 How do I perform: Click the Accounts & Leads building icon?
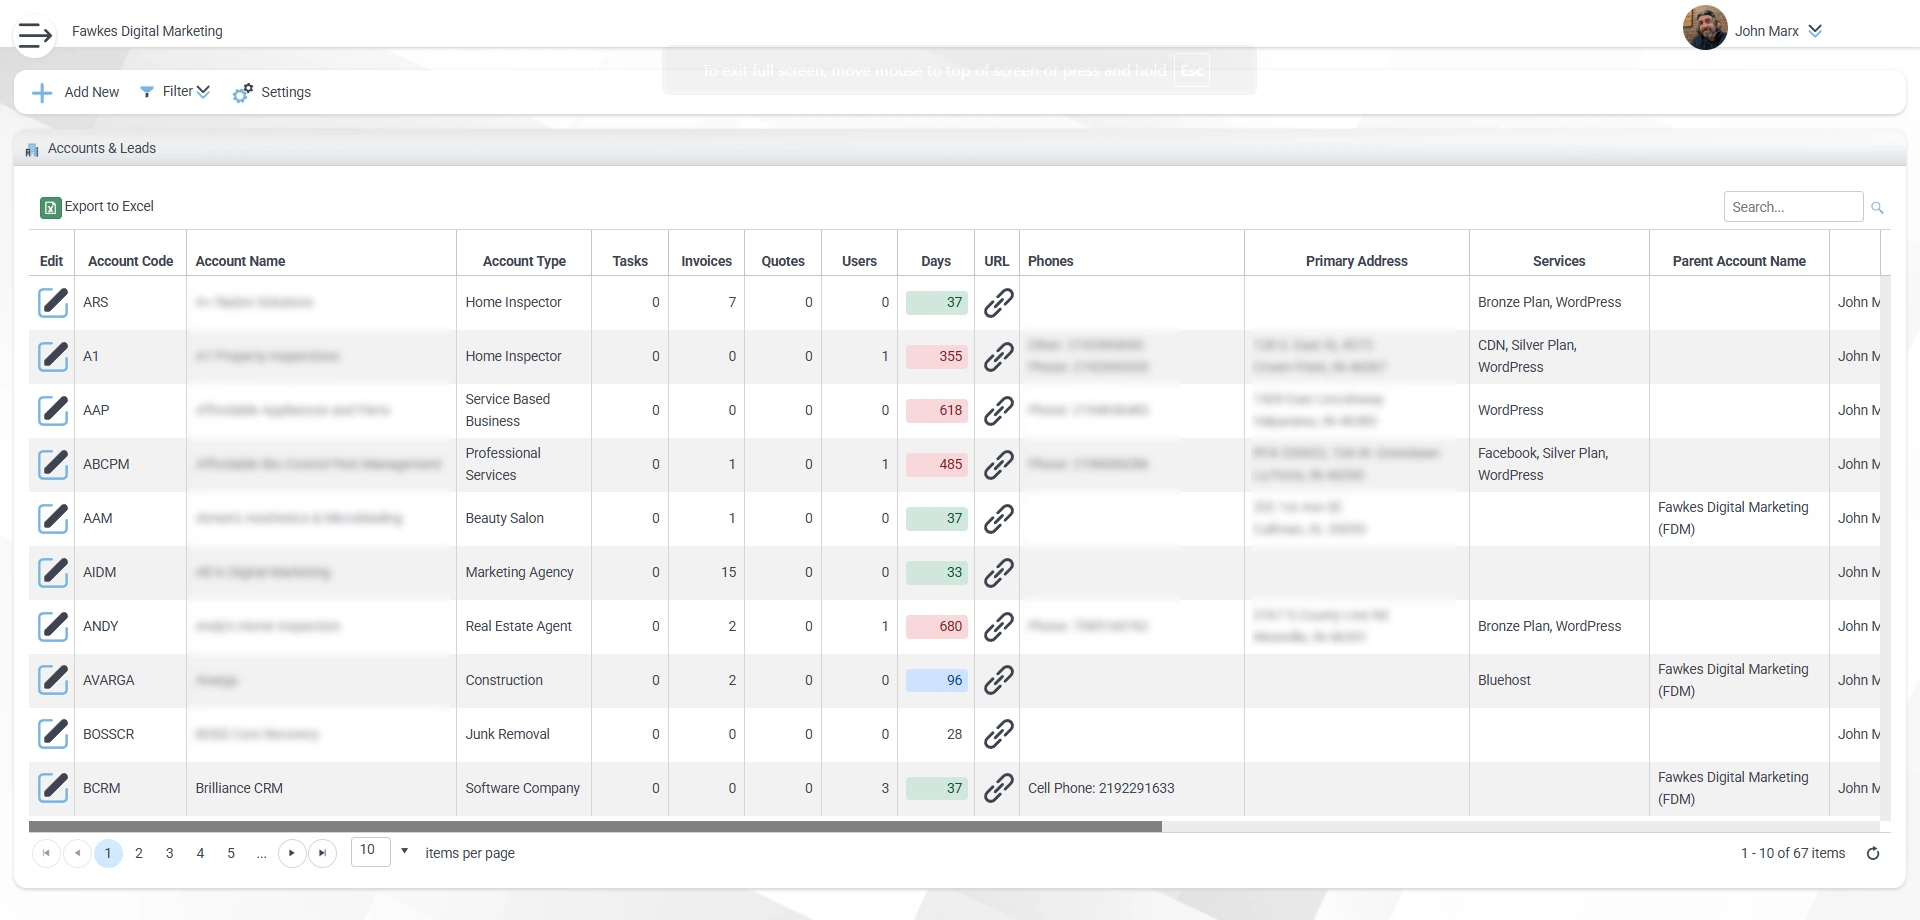pyautogui.click(x=31, y=149)
